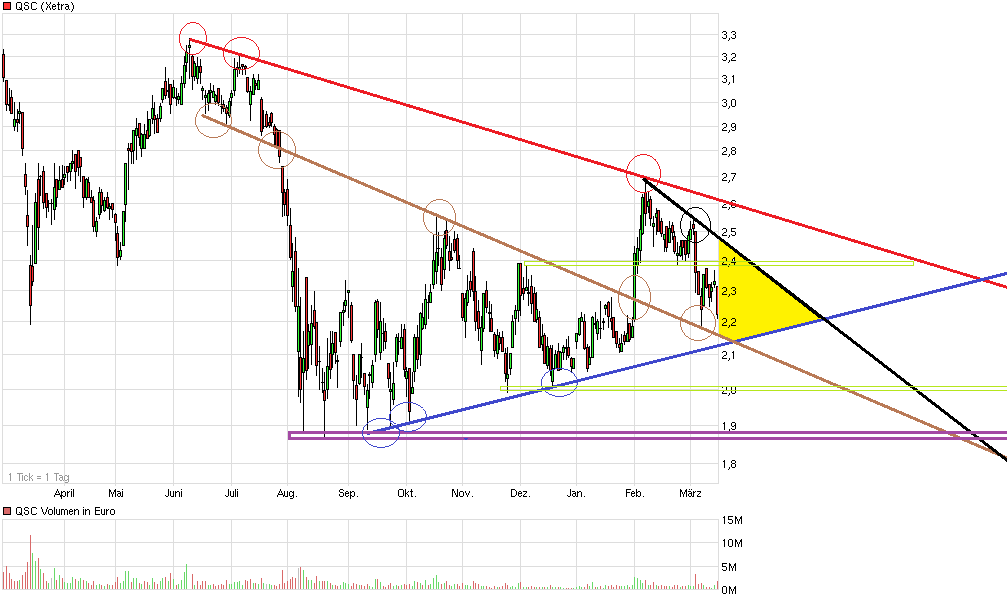Click the '1 Tick = 1 Tag' note
The height and width of the screenshot is (598, 1007).
(x=39, y=477)
